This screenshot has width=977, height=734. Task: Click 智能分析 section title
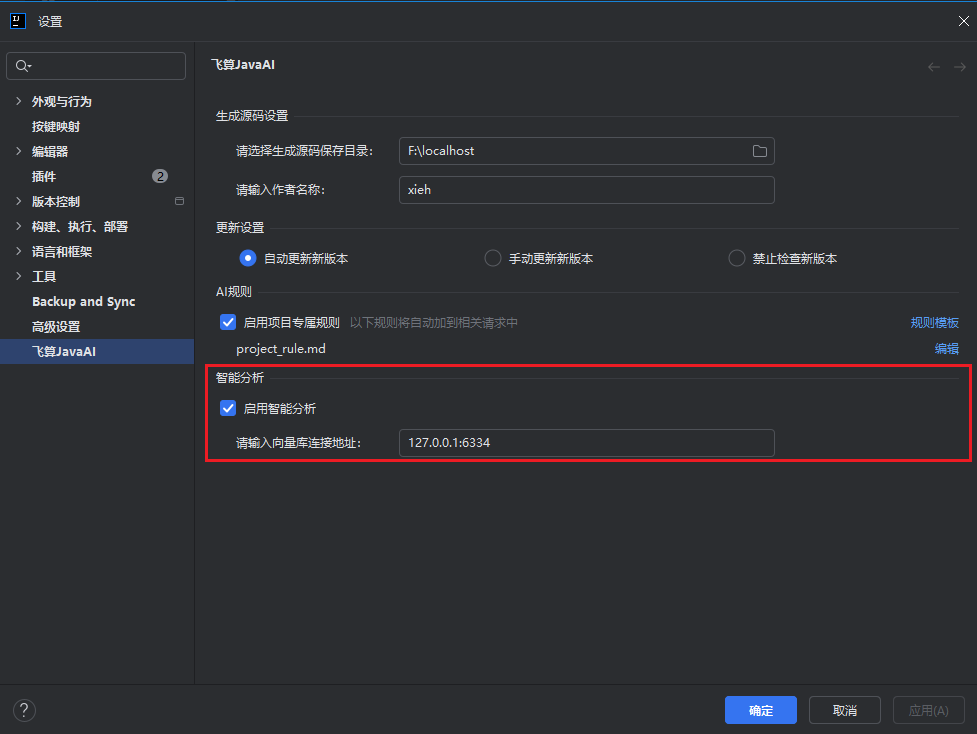click(x=240, y=378)
